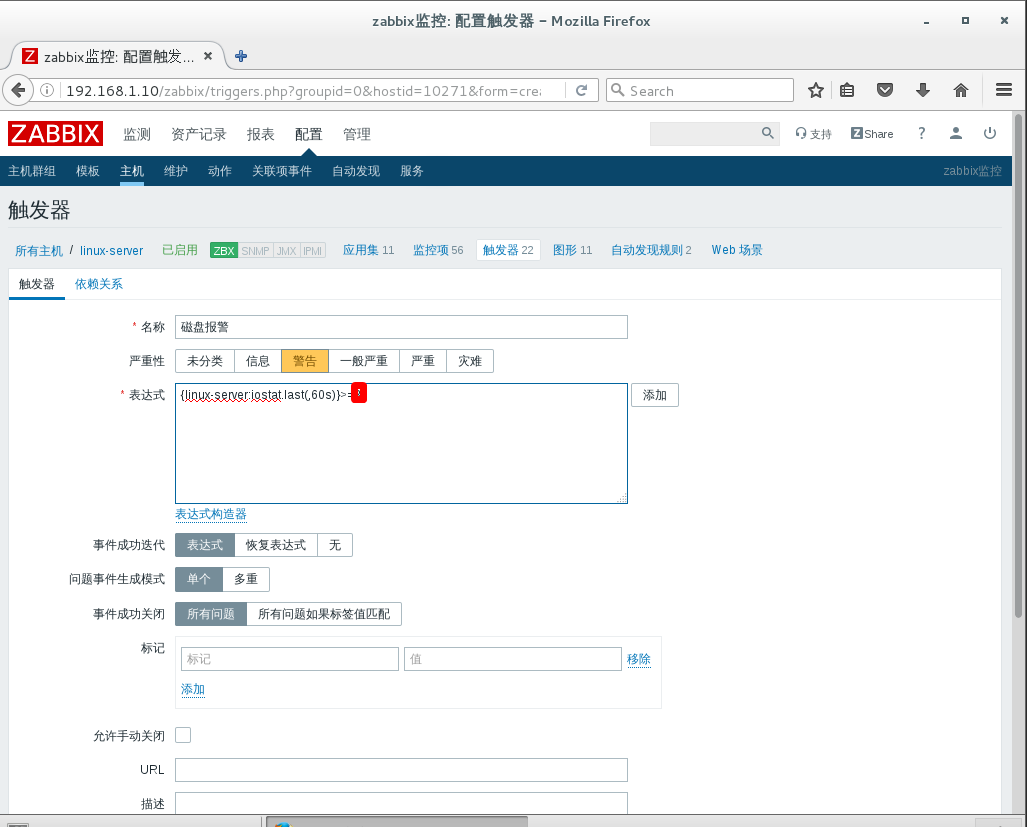Image resolution: width=1027 pixels, height=827 pixels.
Task: Click the Firefox Search bar
Action: pos(700,90)
